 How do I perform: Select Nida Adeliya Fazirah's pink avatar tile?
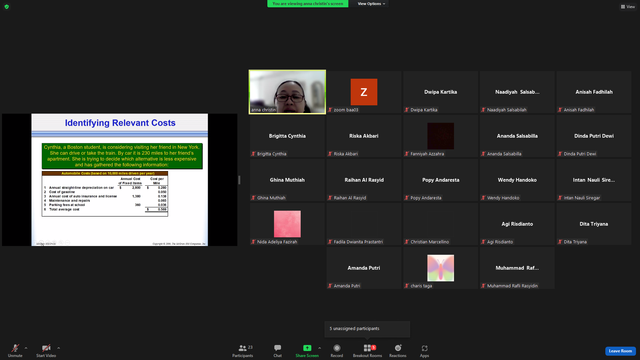click(287, 224)
